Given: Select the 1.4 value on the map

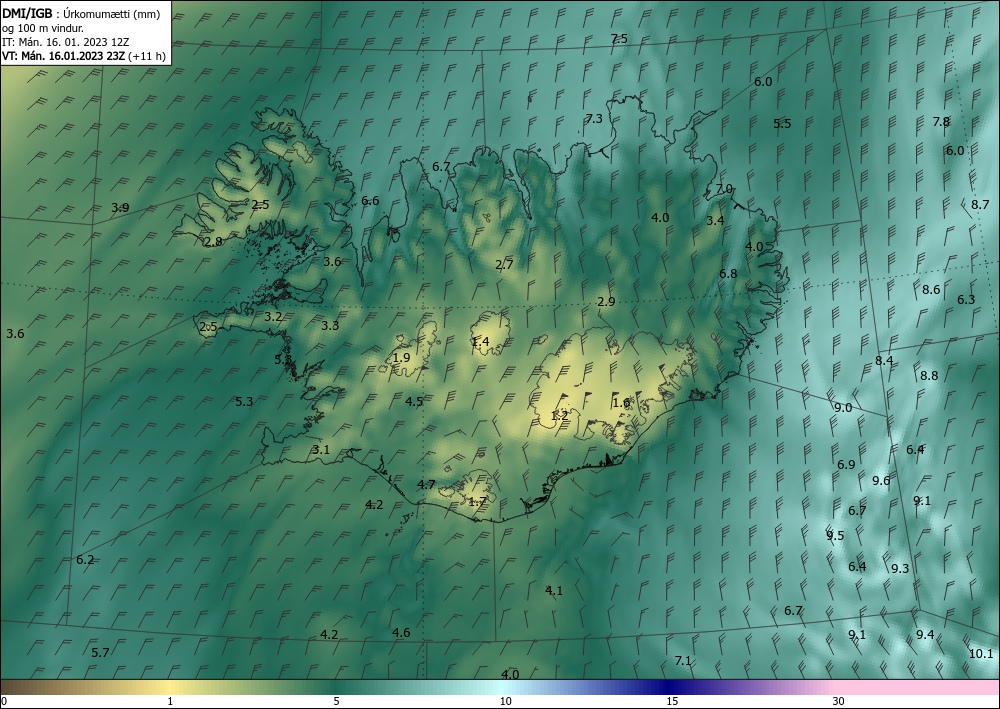Looking at the screenshot, I should click(x=480, y=342).
